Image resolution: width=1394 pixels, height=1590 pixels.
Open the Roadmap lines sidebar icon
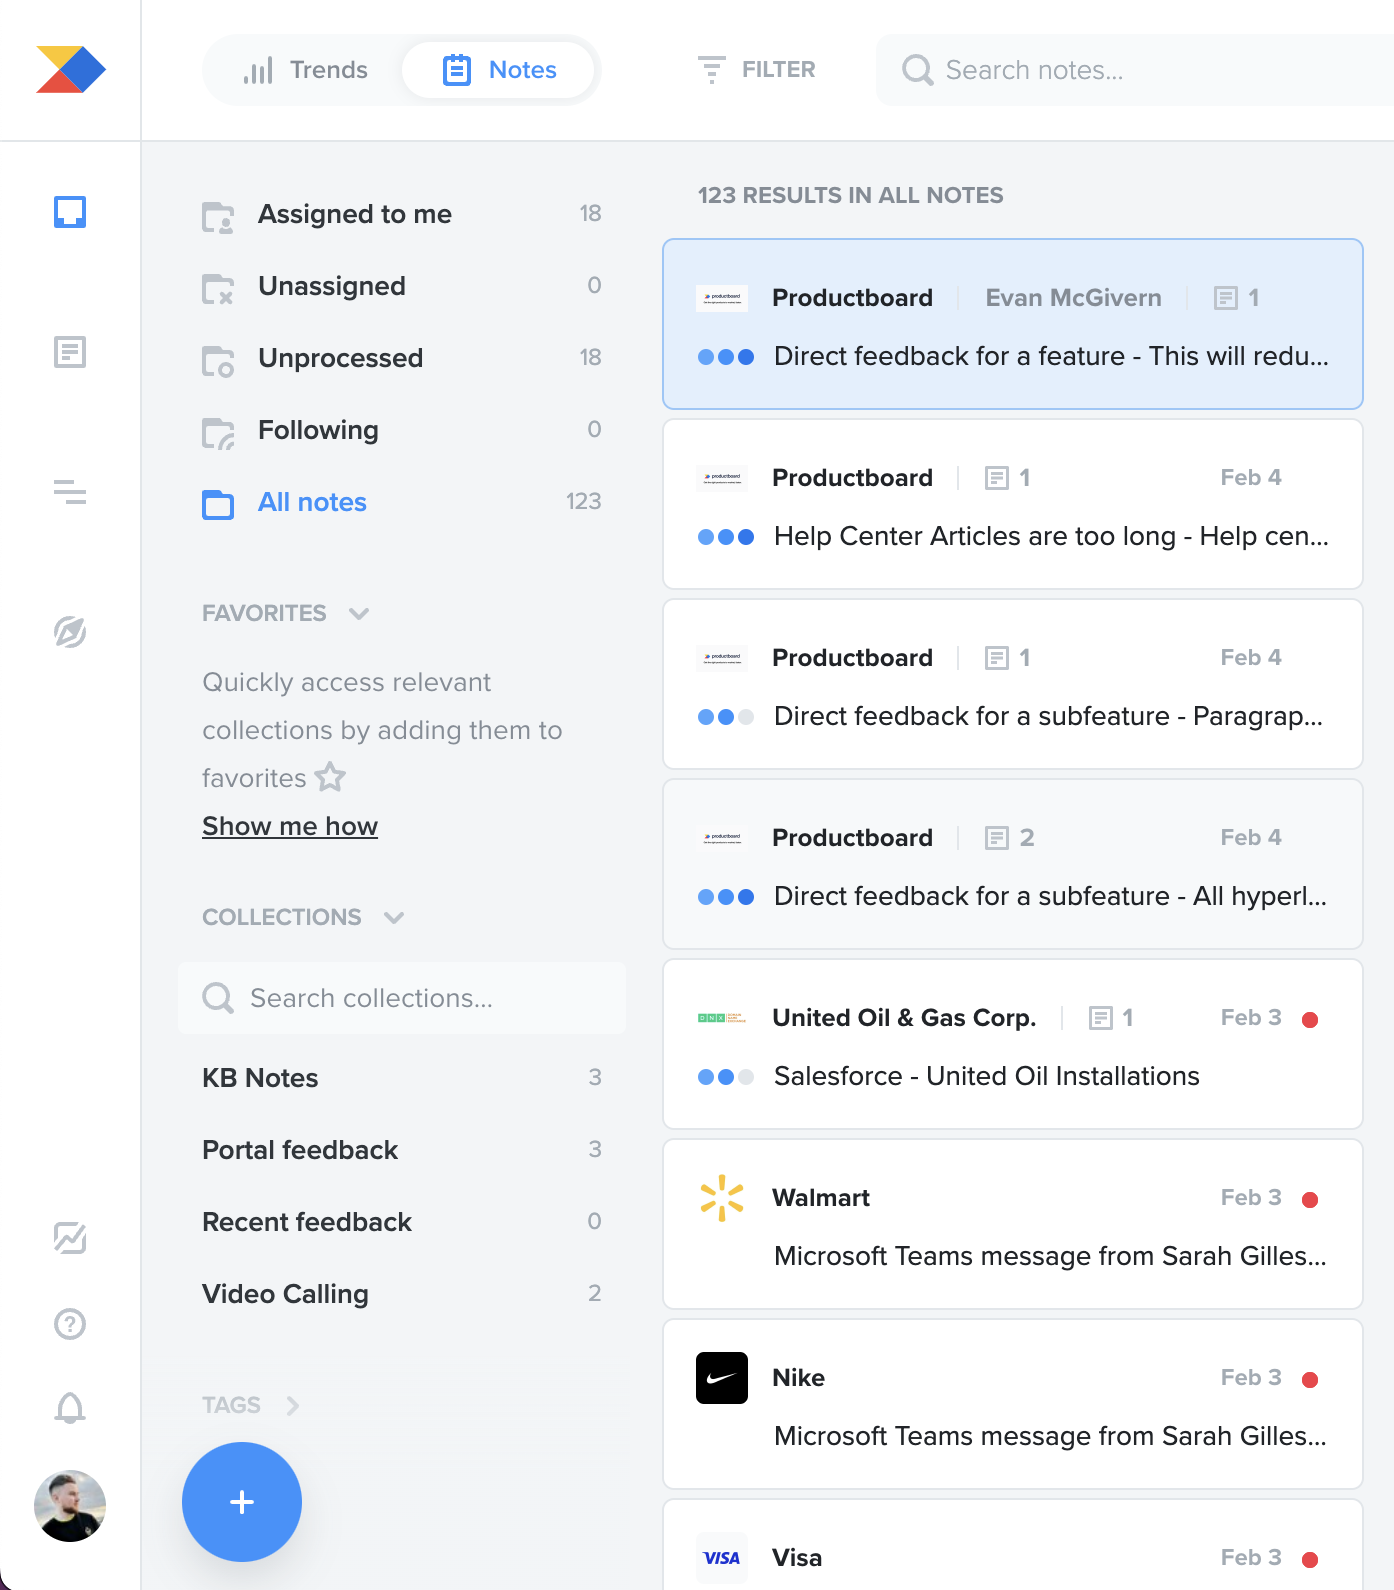coord(70,492)
